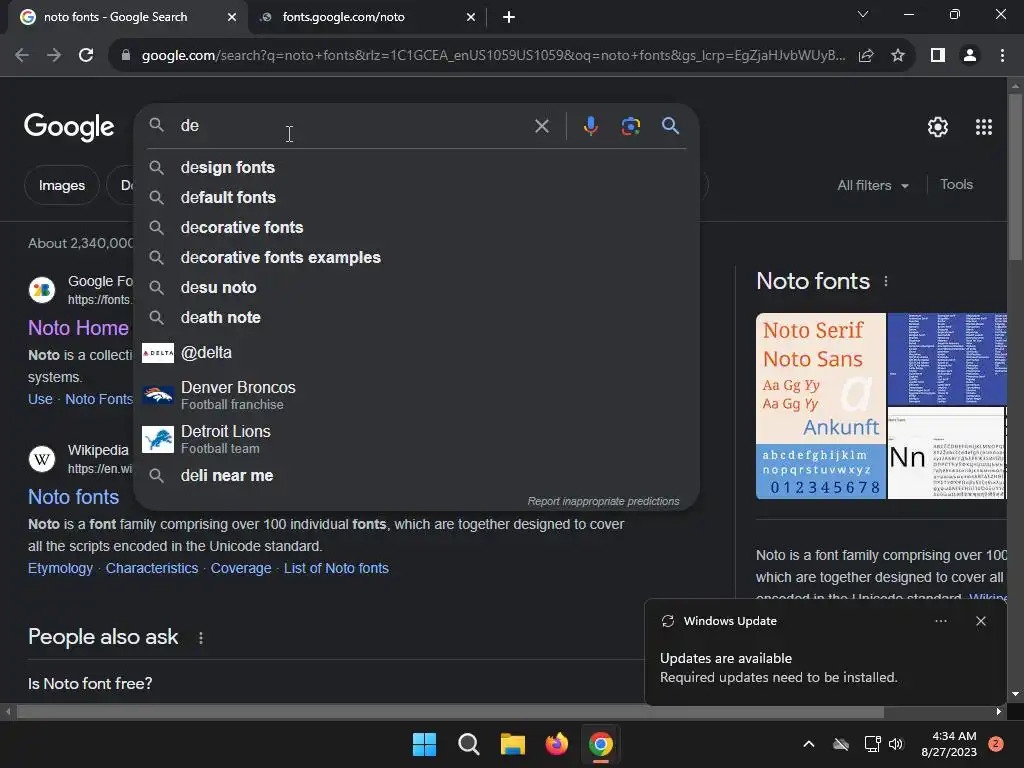Choose the 'design fonts' suggestion
The image size is (1024, 768).
pos(416,168)
